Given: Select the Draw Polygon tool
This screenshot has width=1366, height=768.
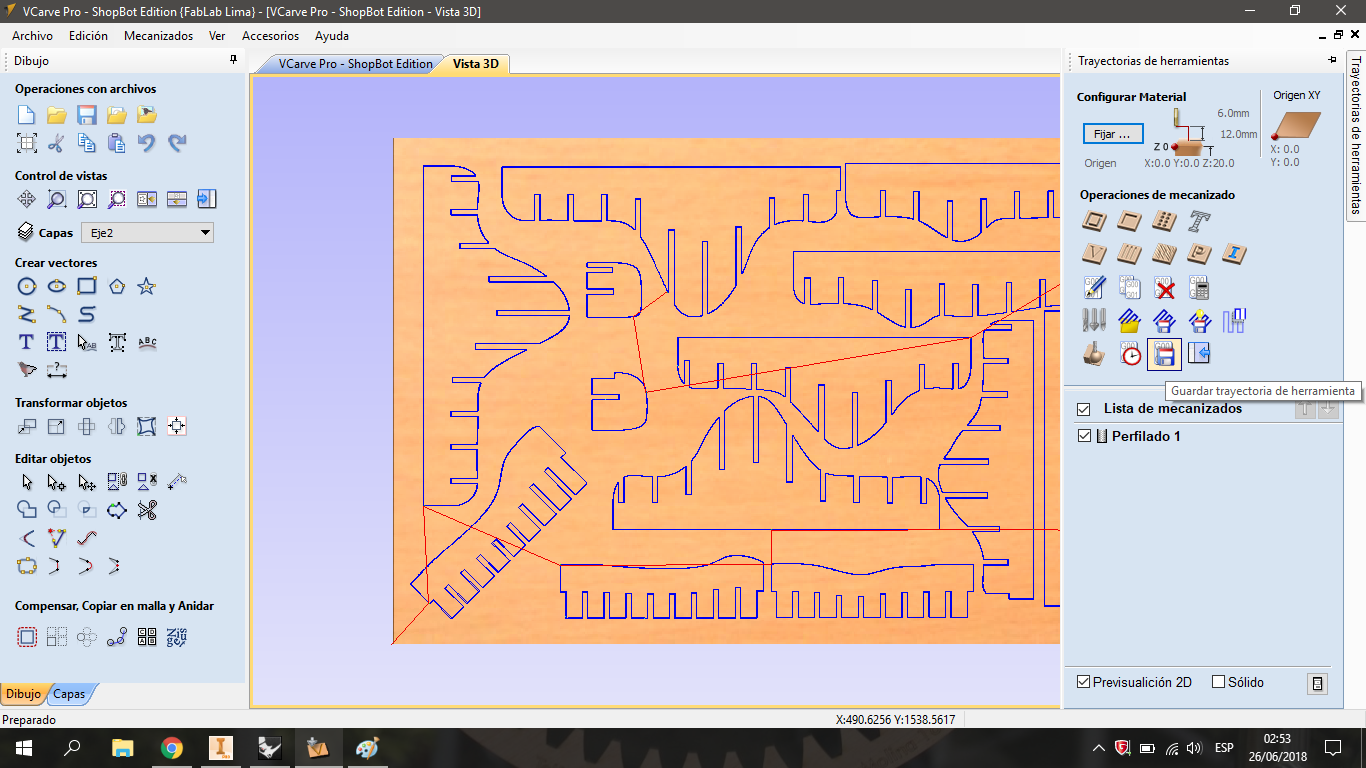Looking at the screenshot, I should click(117, 287).
